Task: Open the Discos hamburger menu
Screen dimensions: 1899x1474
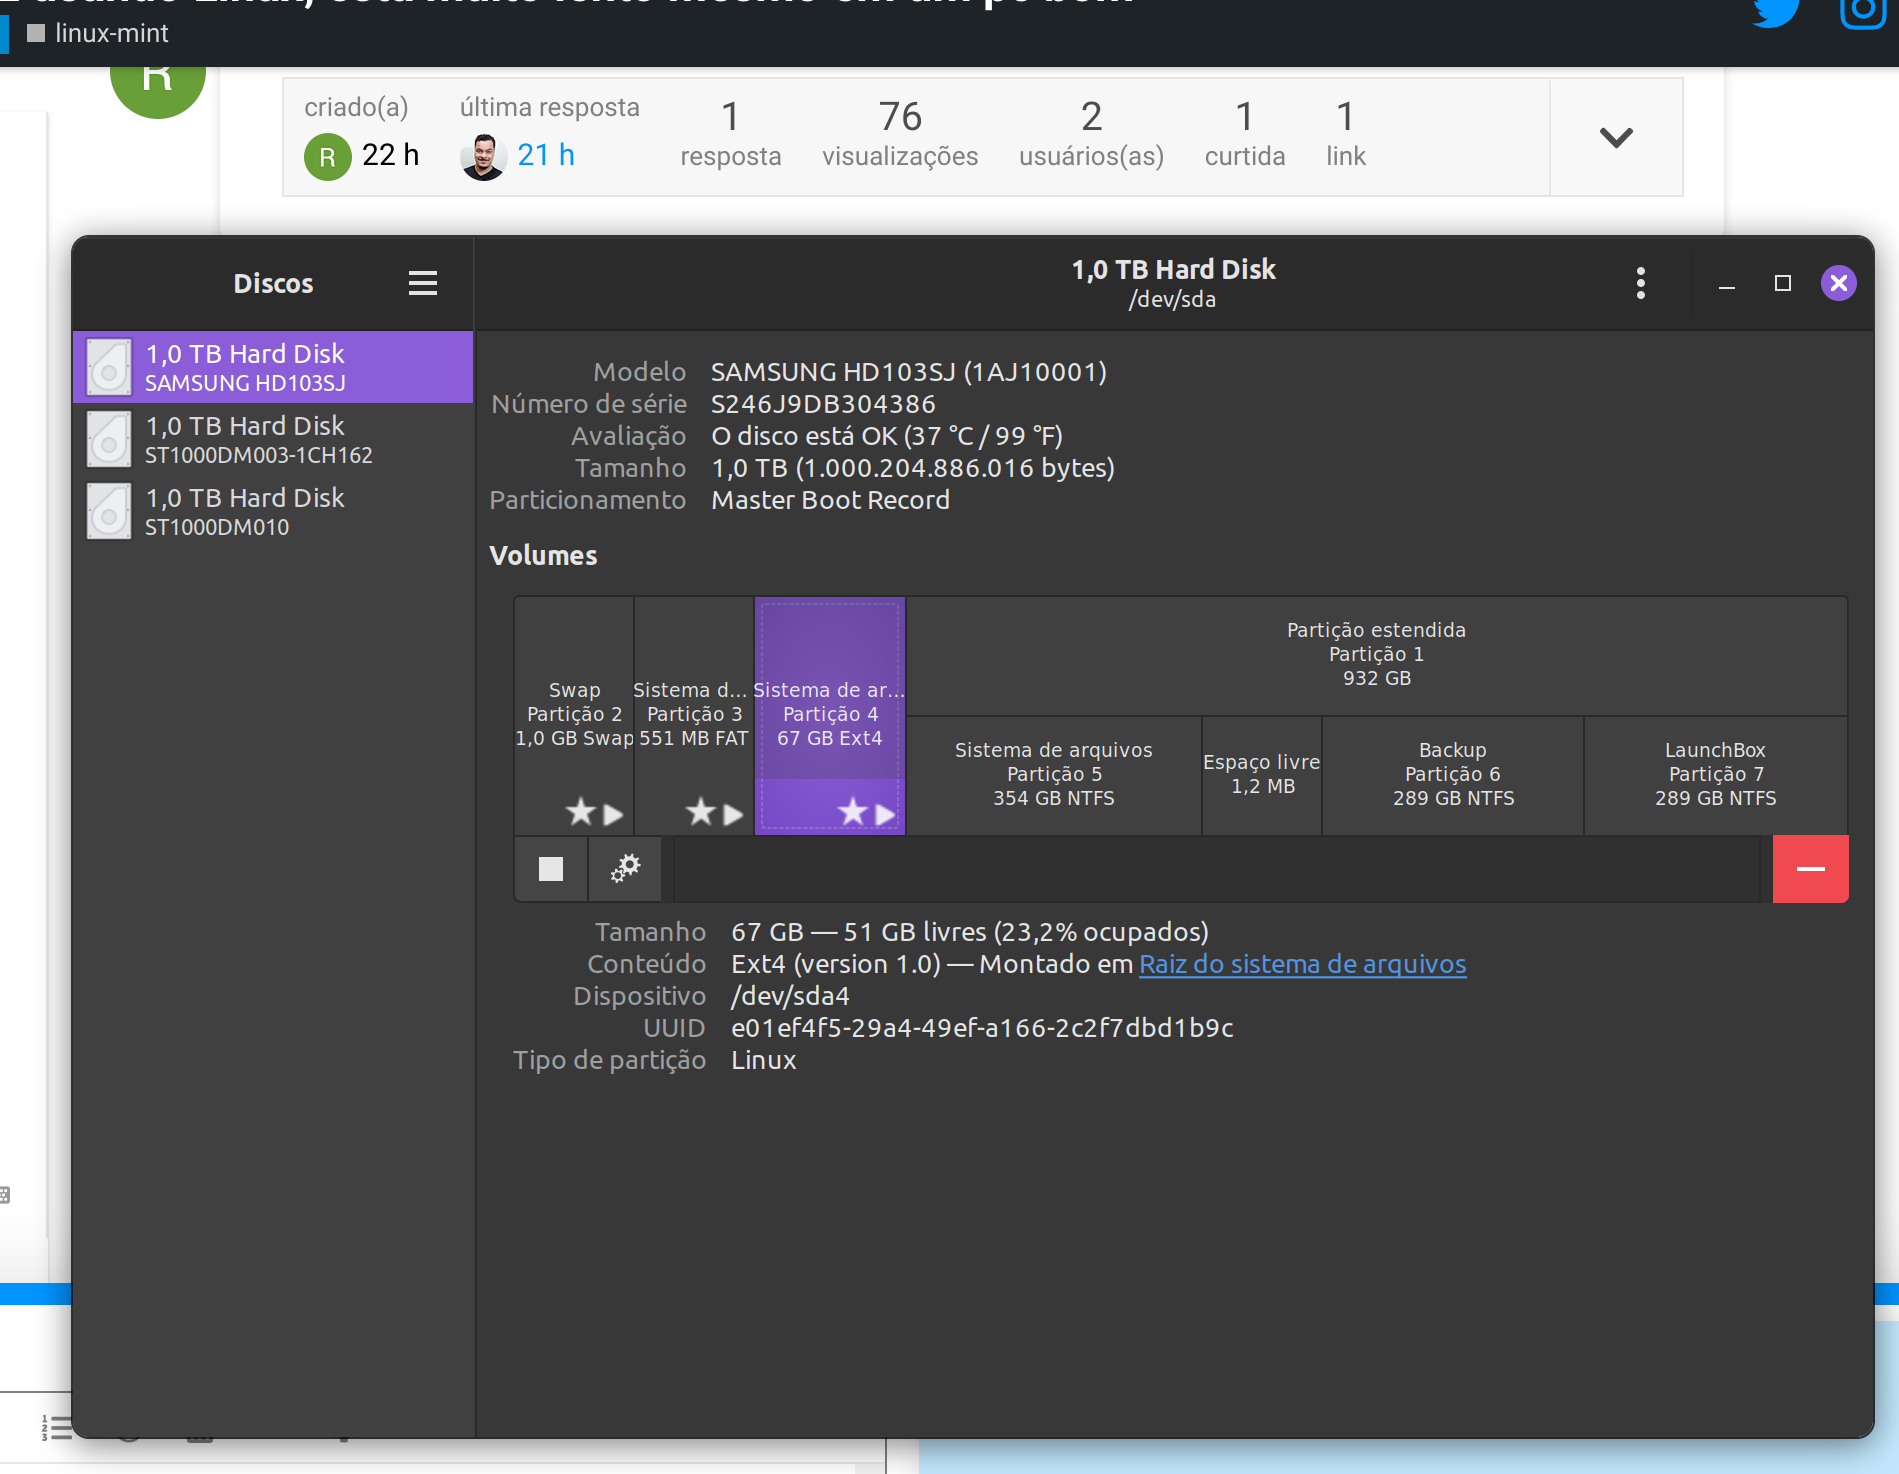Action: point(423,283)
